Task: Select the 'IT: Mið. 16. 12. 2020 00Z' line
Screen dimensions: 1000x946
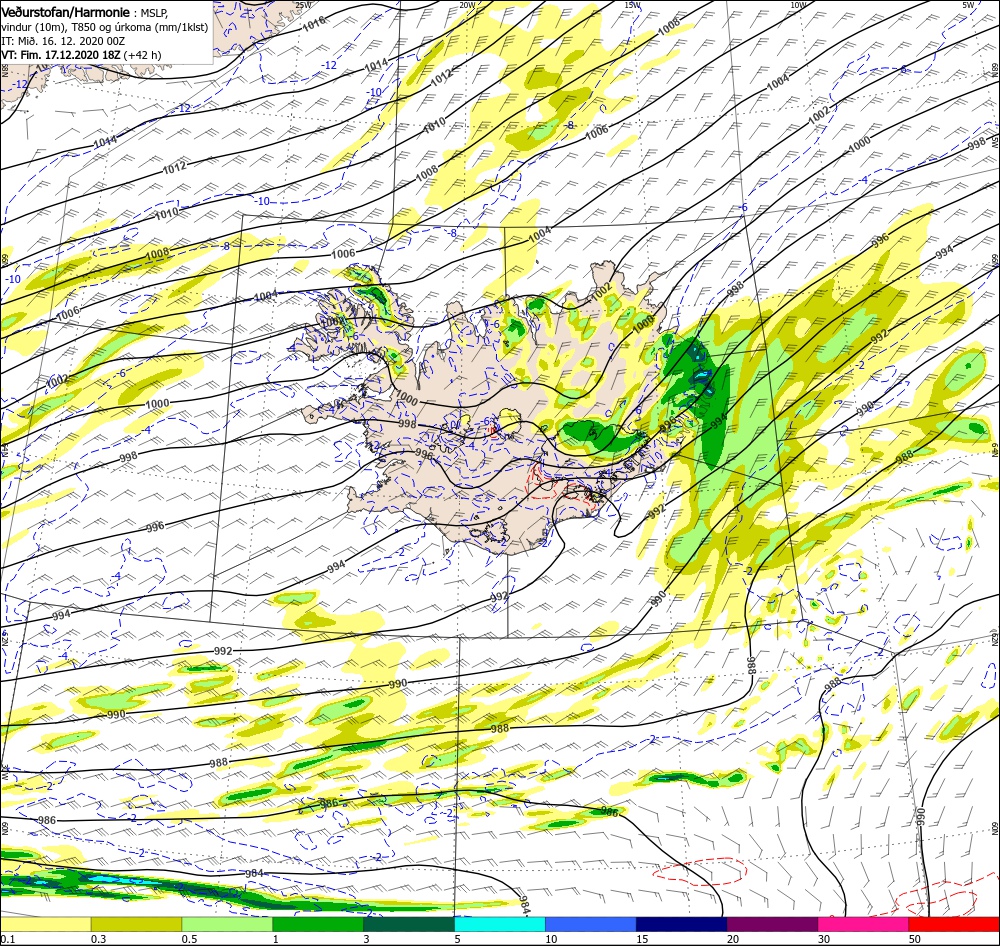Action: click(63, 41)
